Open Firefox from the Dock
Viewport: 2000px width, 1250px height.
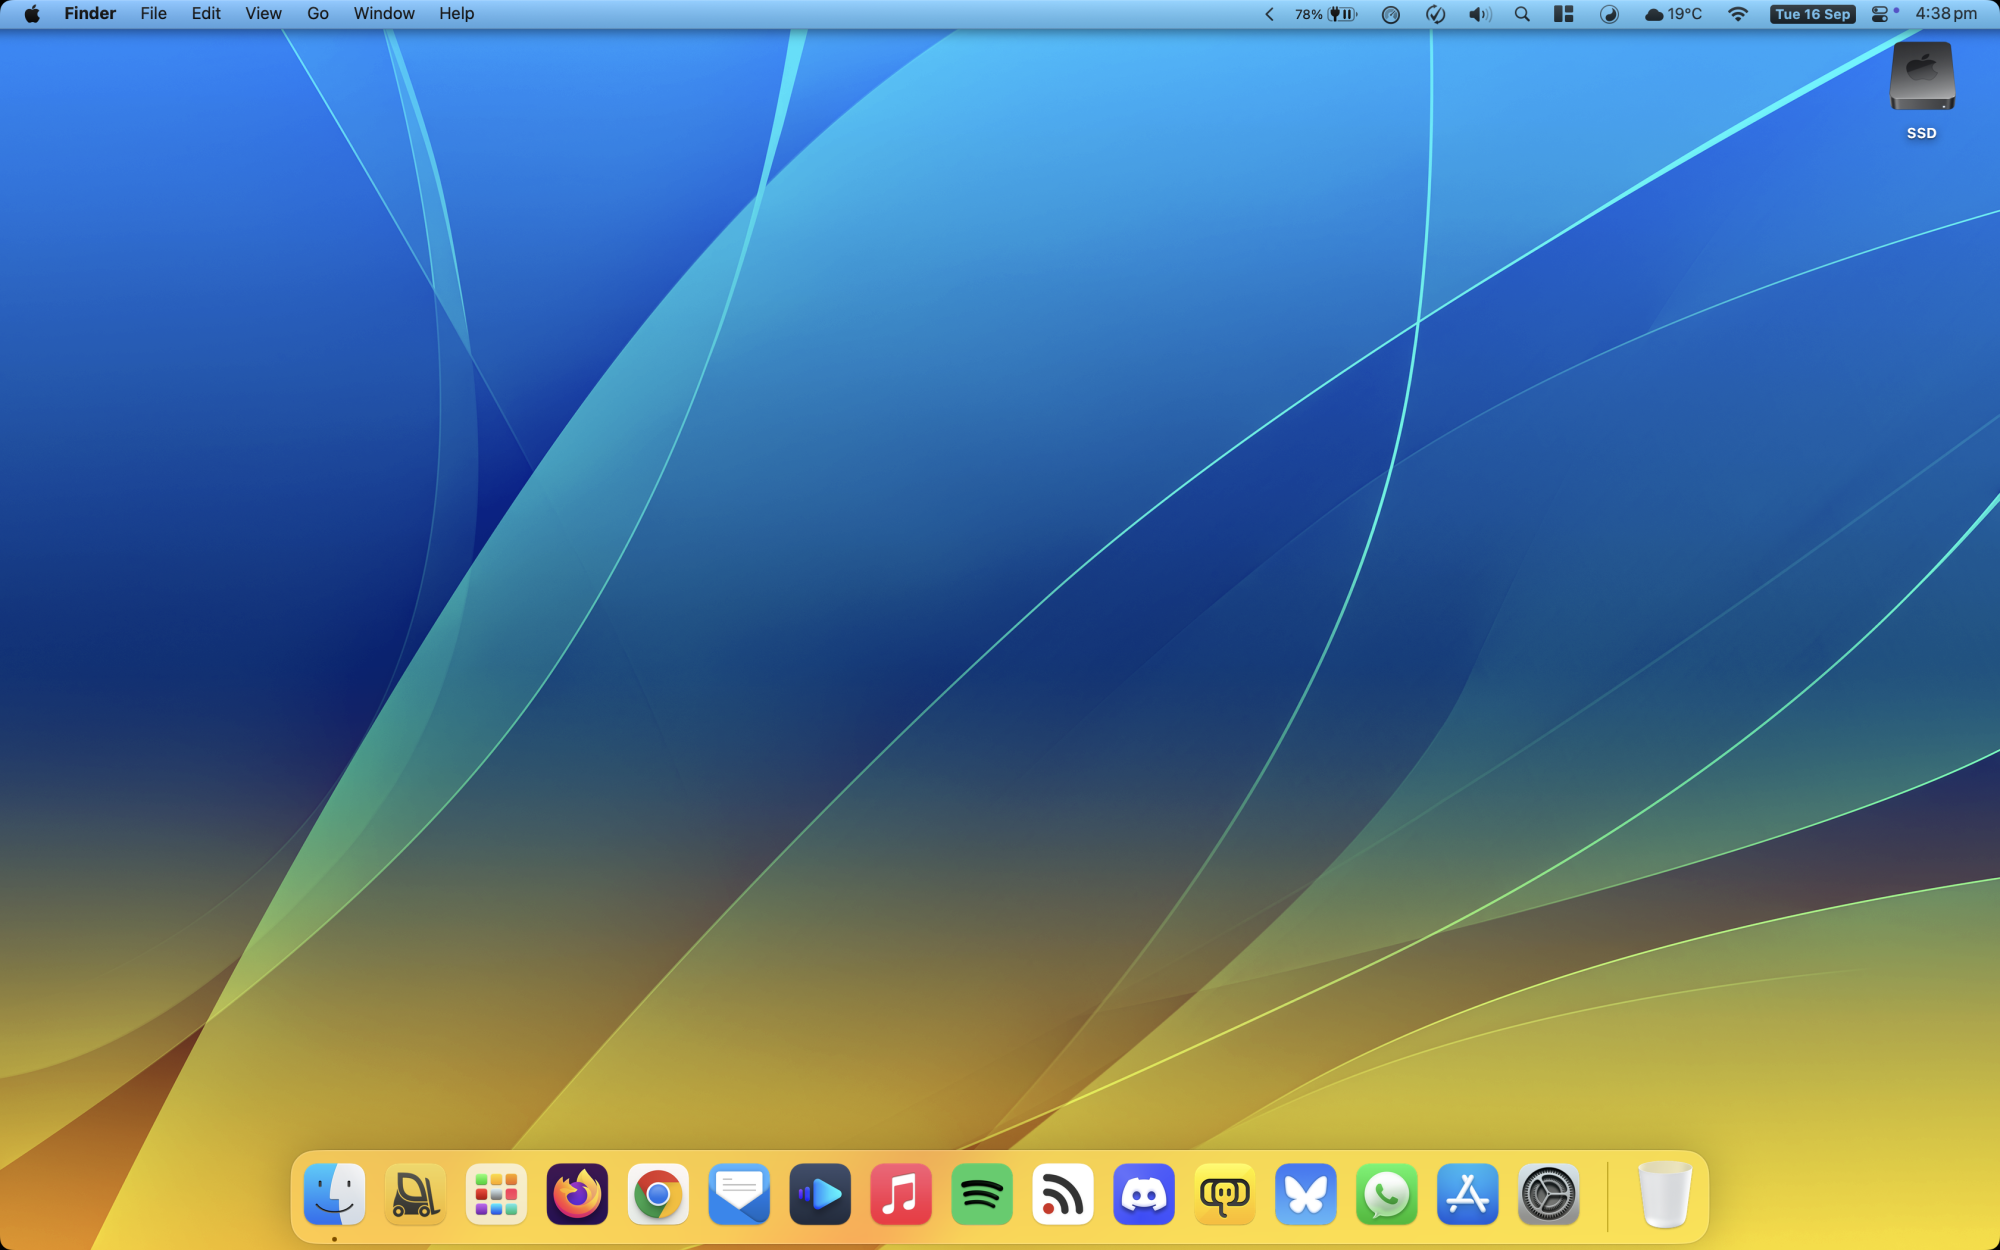[577, 1194]
